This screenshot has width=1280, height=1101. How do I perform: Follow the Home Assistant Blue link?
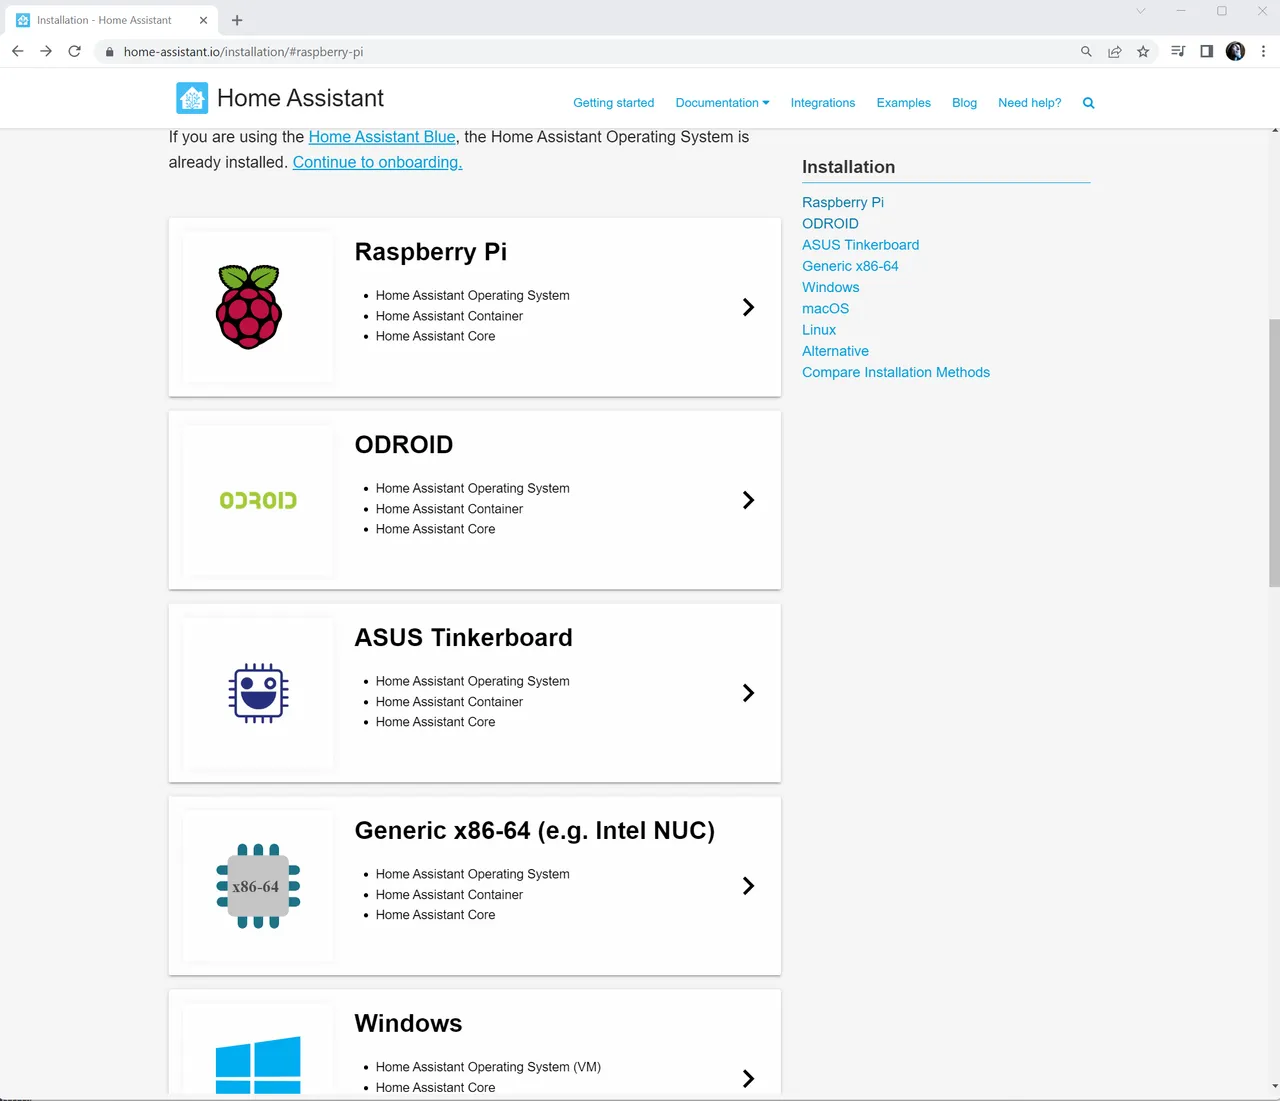382,137
